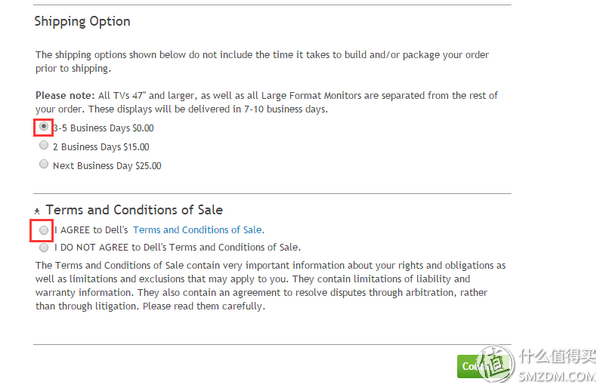
Task: Click the I AGREE to Dell's label text
Action: [x=91, y=230]
